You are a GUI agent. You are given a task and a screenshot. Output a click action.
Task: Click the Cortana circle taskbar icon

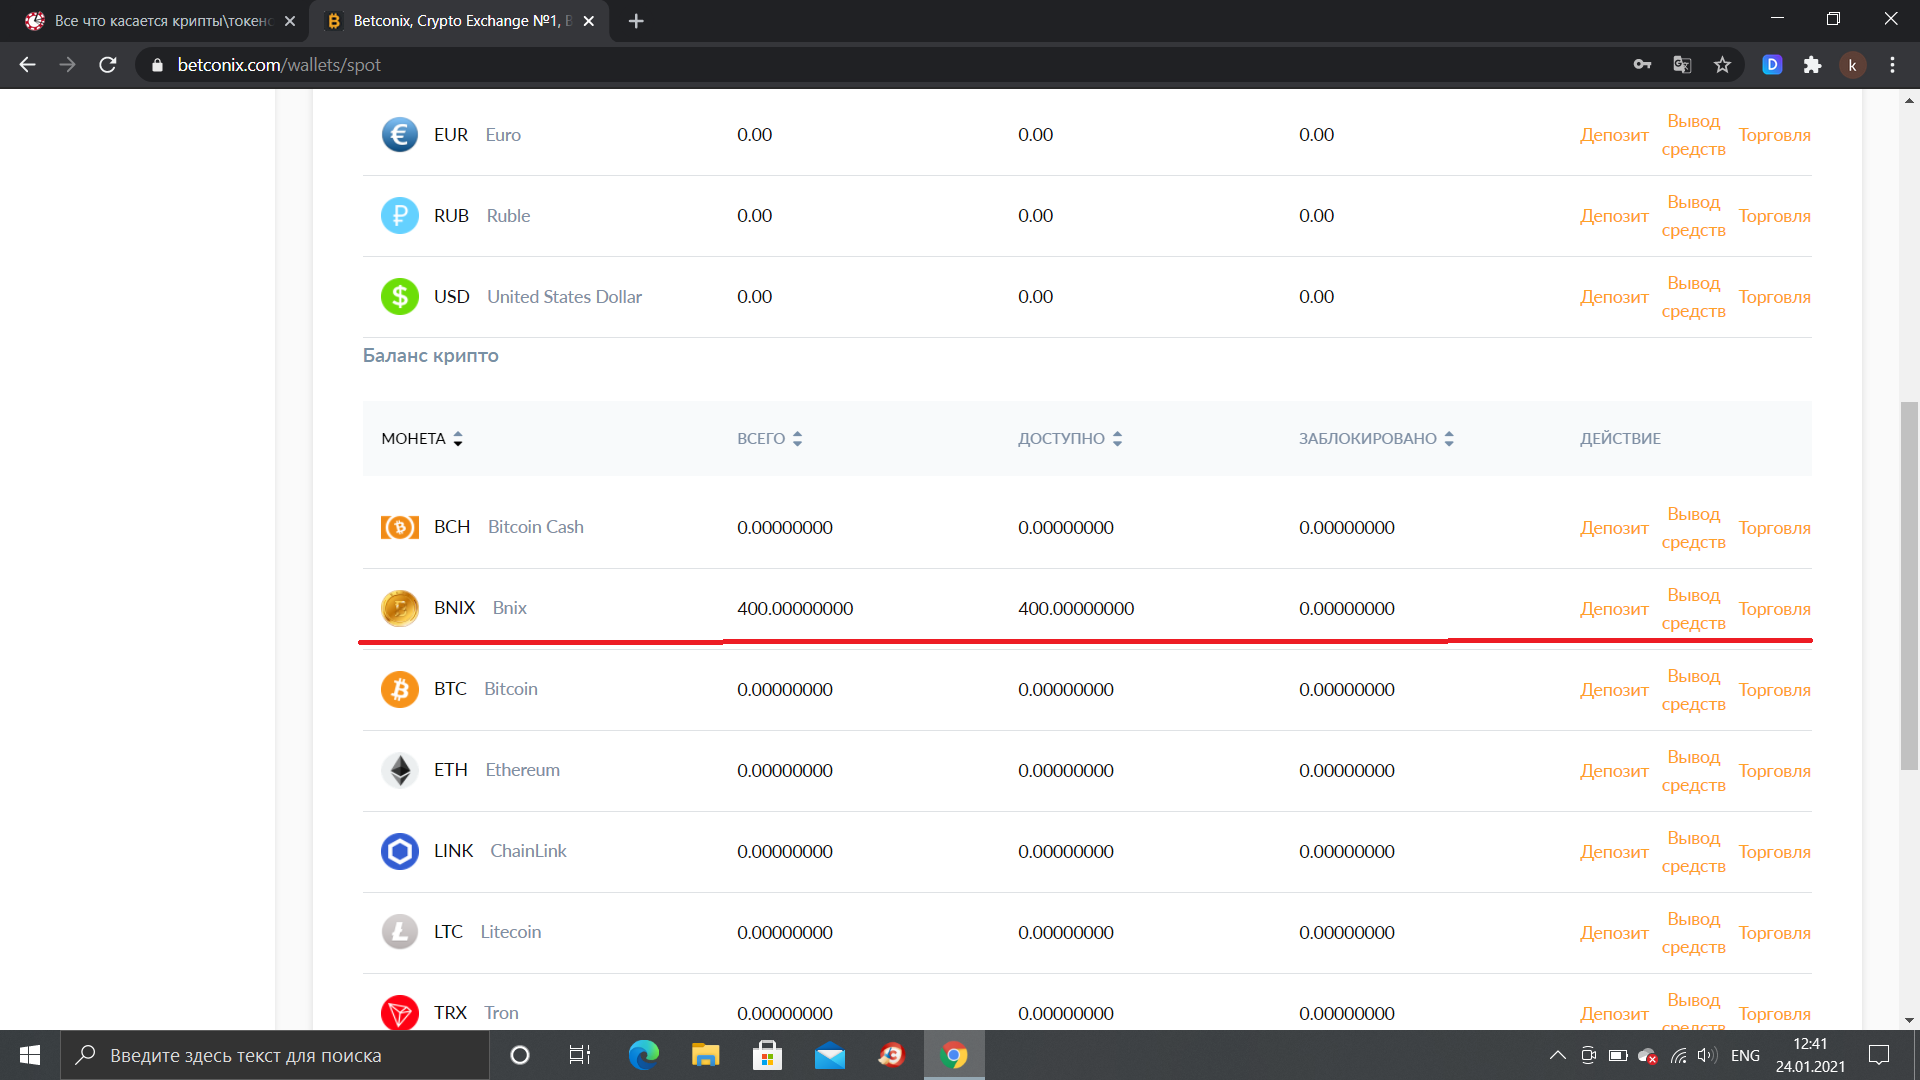519,1055
